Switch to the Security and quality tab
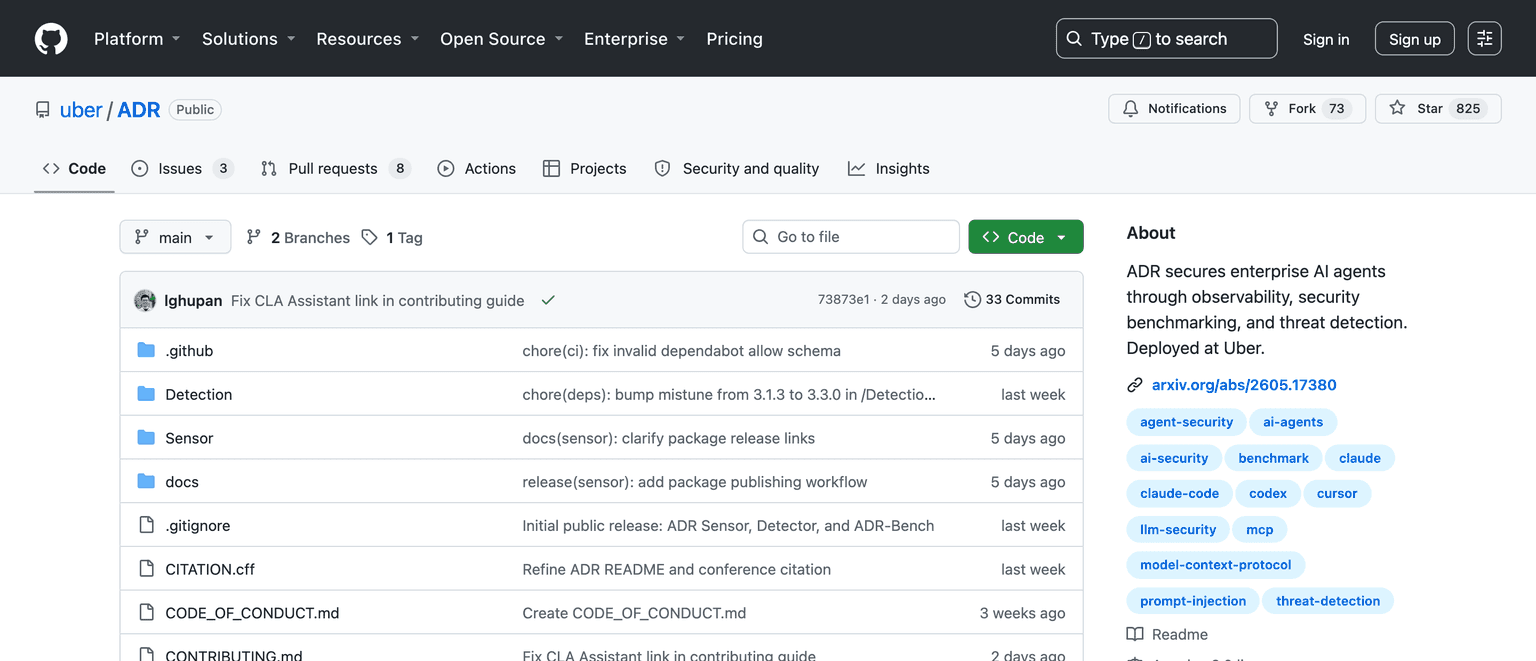 tap(736, 168)
